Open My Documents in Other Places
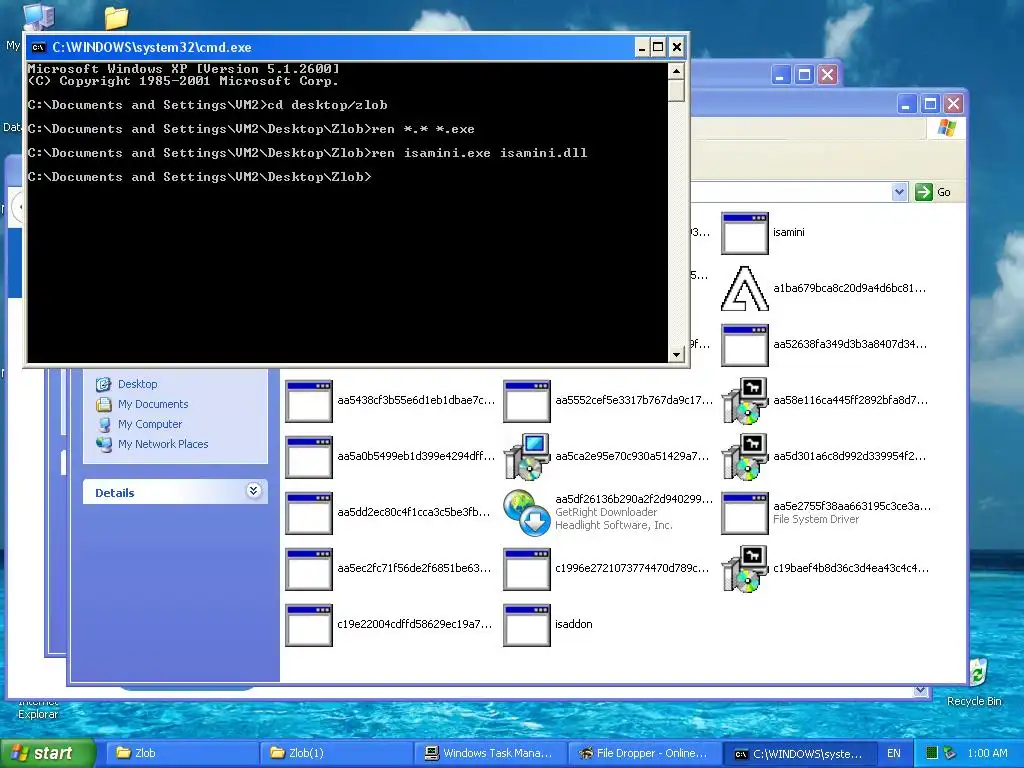The height and width of the screenshot is (768, 1024). (x=153, y=404)
